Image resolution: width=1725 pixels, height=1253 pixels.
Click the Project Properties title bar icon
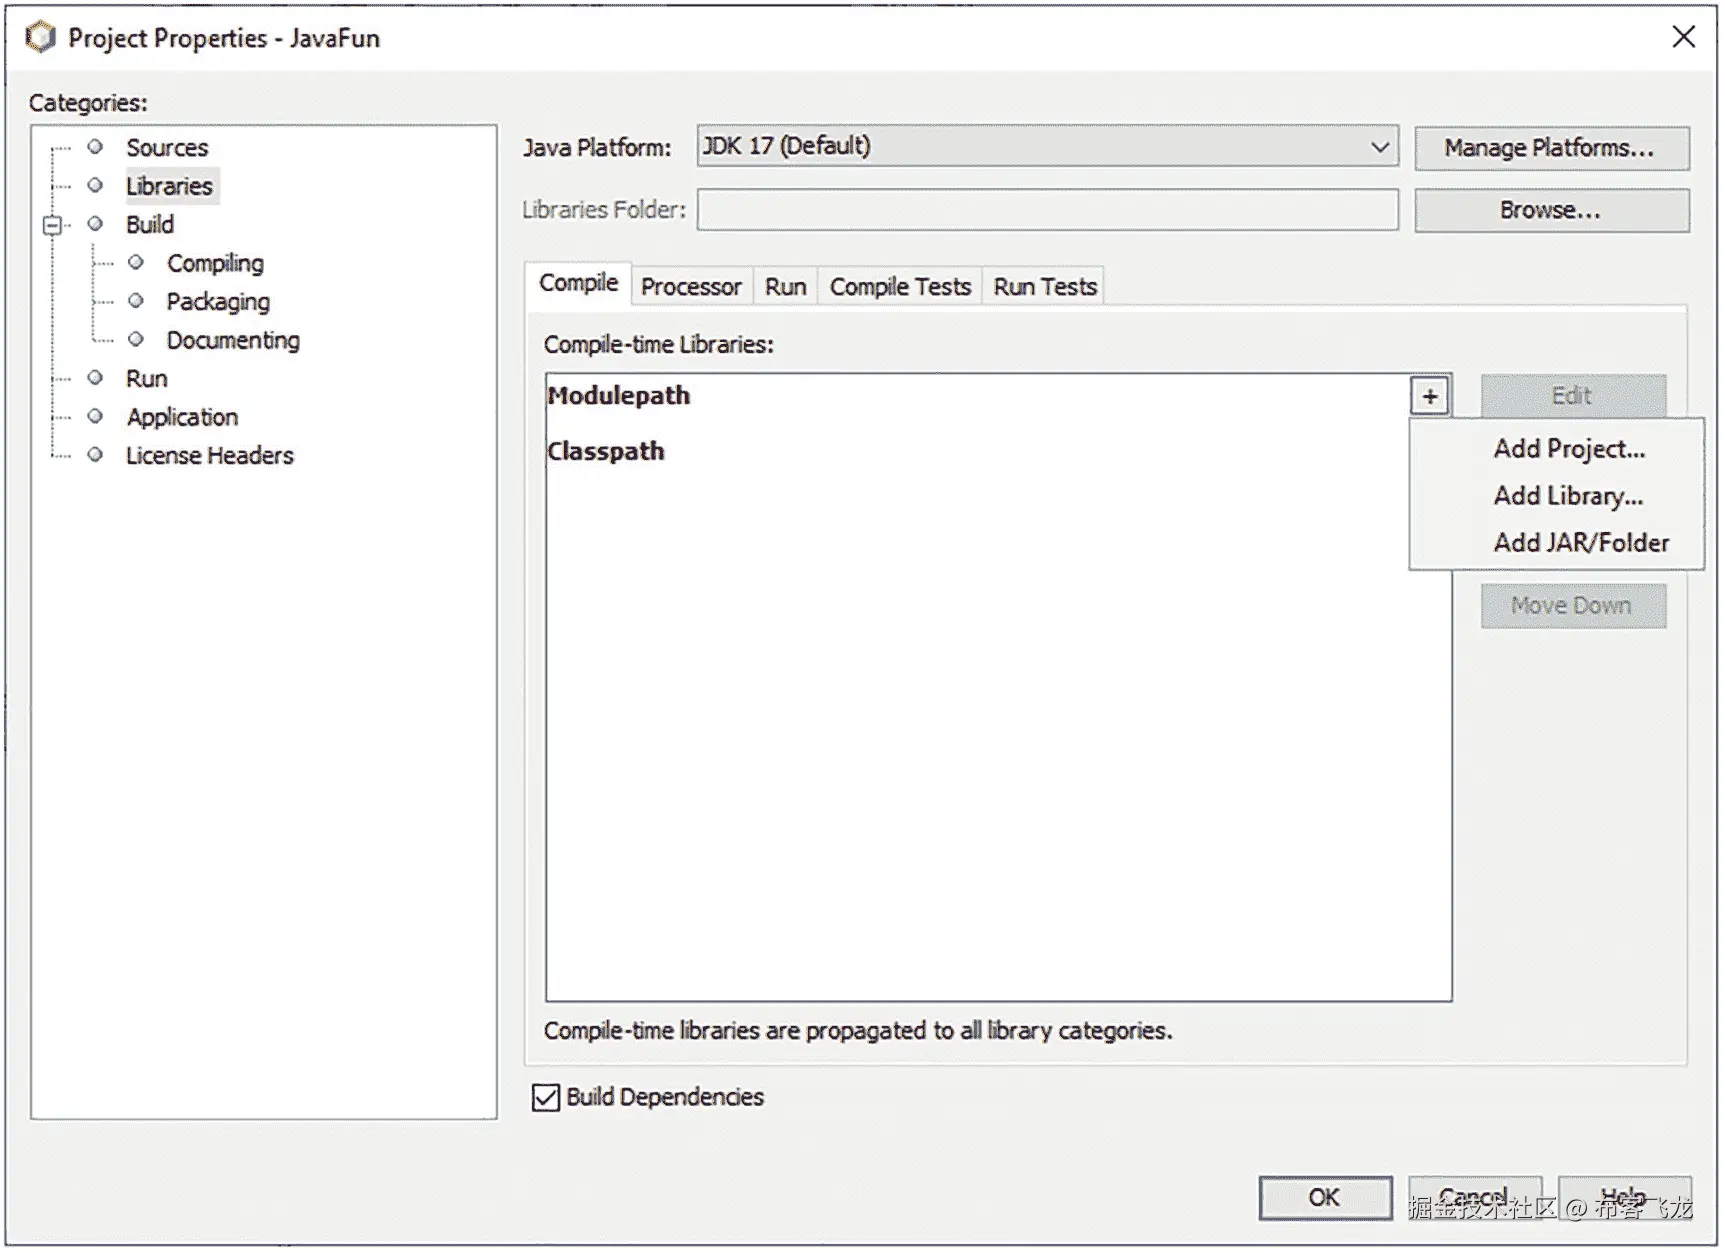40,37
